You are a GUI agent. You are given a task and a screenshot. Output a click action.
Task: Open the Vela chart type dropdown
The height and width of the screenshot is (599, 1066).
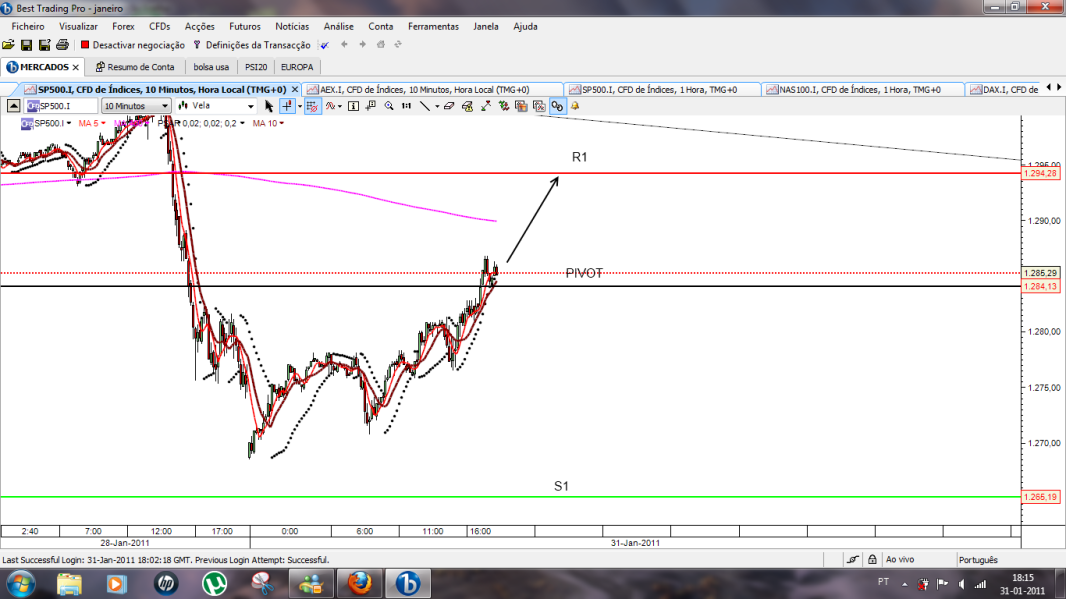point(216,106)
